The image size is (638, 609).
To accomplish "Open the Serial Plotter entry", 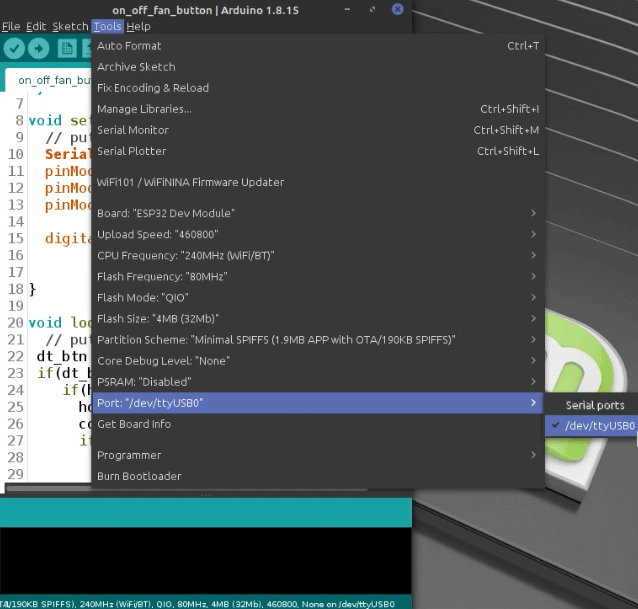I will point(318,151).
